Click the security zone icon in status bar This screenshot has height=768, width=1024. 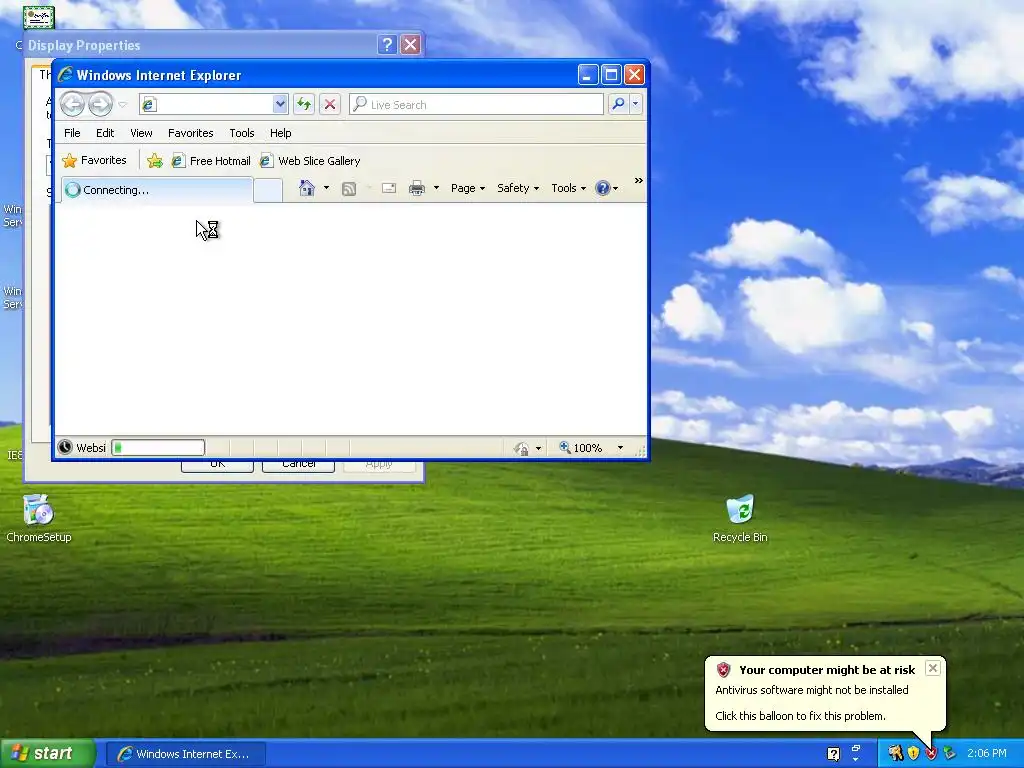[x=521, y=448]
